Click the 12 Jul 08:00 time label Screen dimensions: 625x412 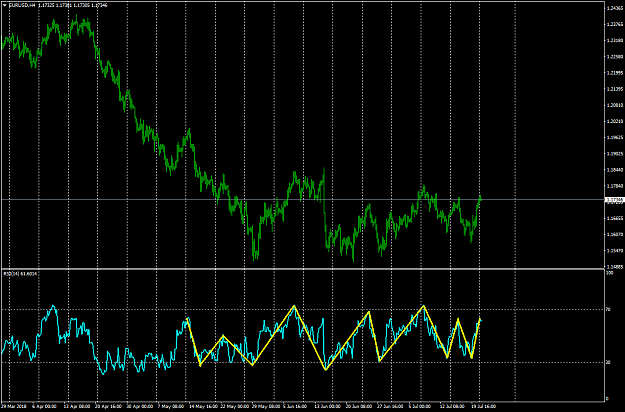point(452,406)
